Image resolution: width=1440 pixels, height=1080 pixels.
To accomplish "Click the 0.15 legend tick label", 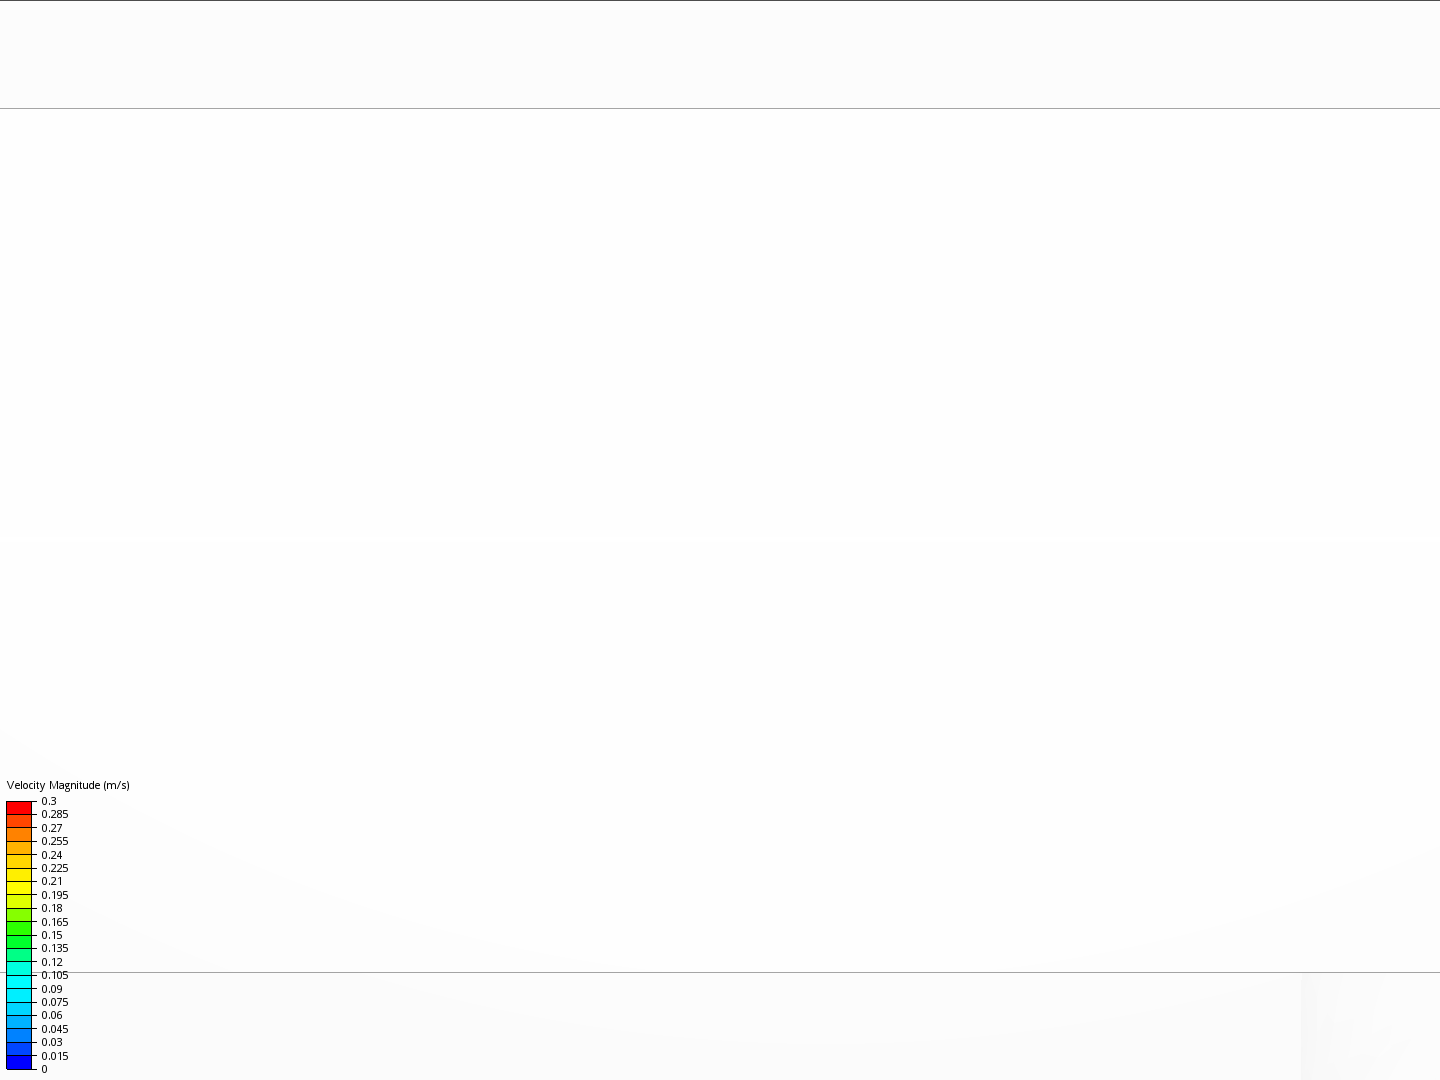I will coord(52,935).
